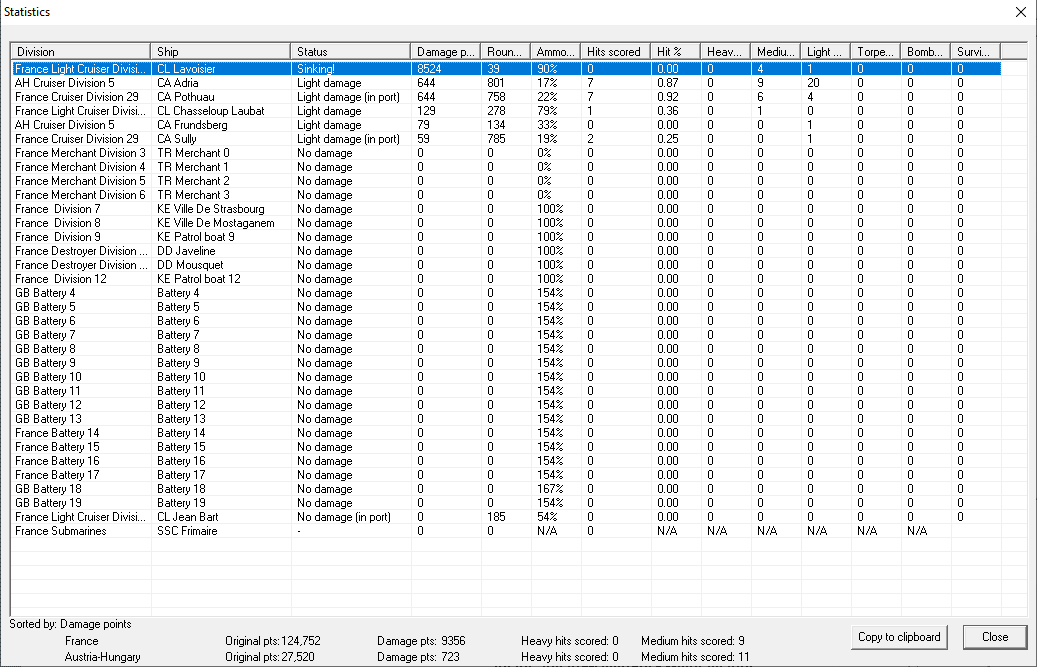Viewport: 1037px width, 667px height.
Task: Click the 167% ammo value
Action: 550,489
